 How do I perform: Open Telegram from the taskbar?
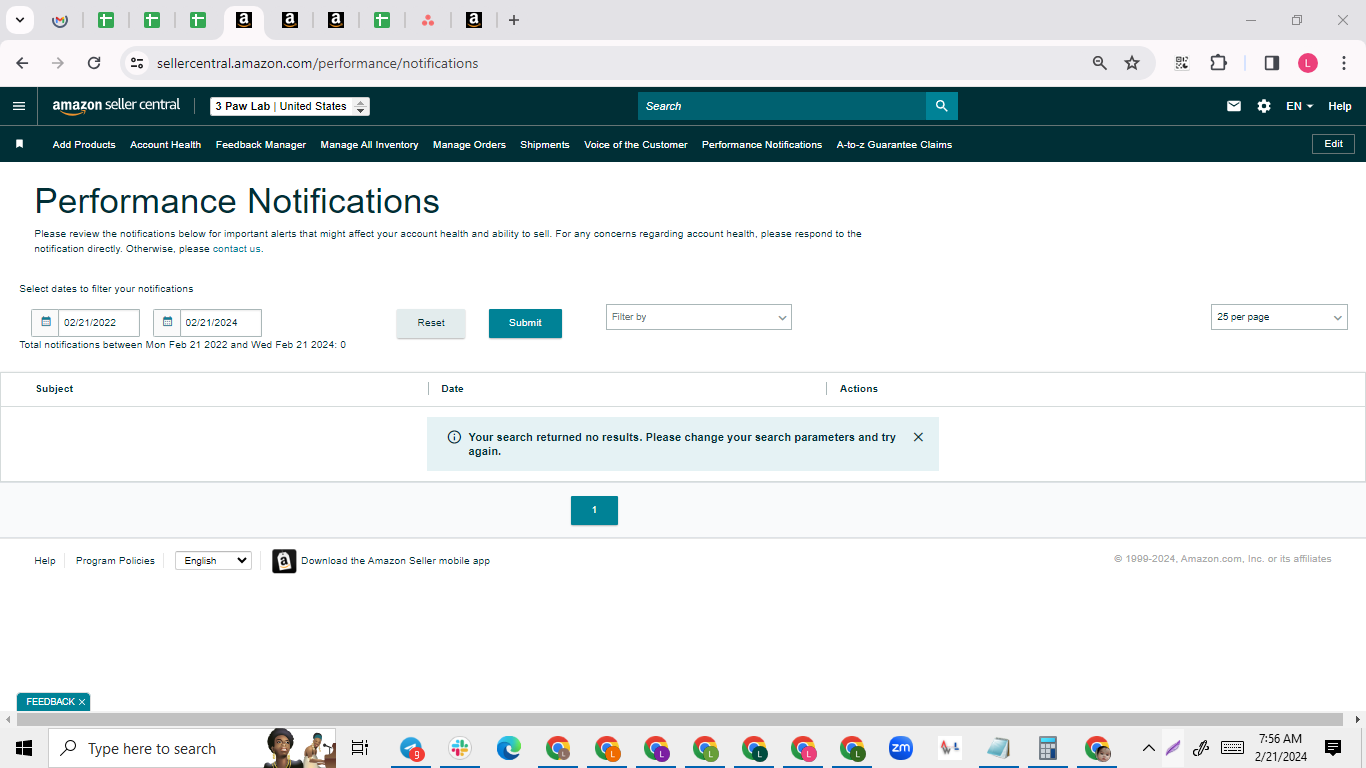click(412, 748)
